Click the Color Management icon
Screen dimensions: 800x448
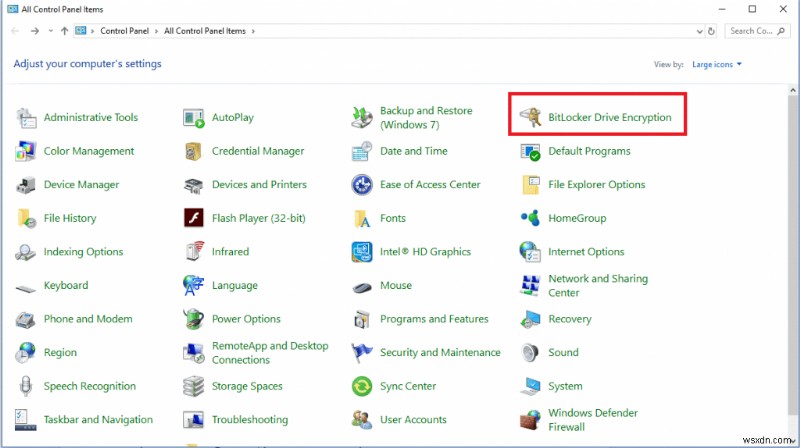(x=26, y=152)
